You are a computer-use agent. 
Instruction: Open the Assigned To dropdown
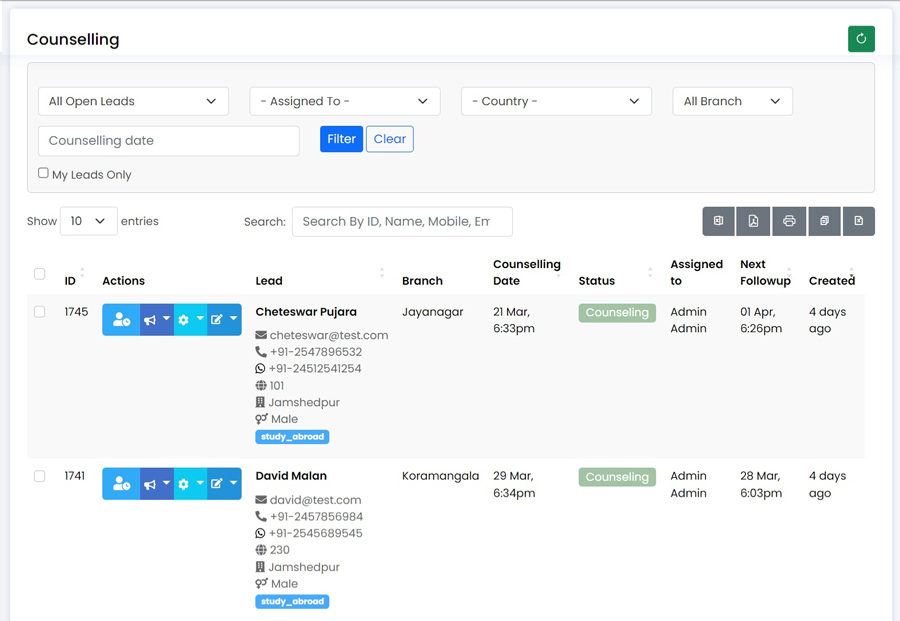pyautogui.click(x=344, y=101)
